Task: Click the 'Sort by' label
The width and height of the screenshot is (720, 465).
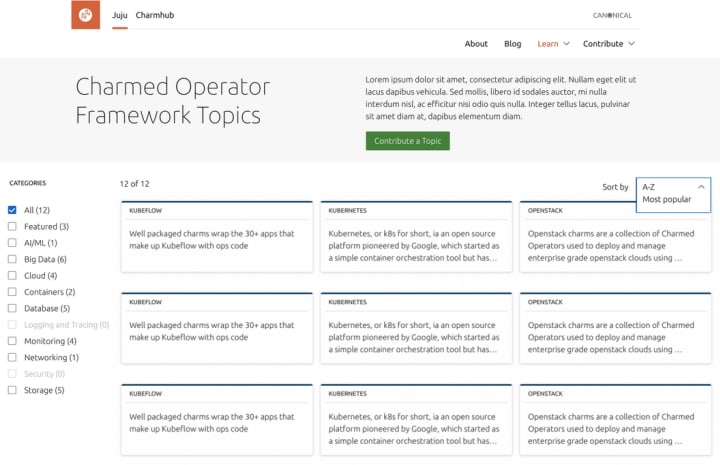Action: click(615, 187)
